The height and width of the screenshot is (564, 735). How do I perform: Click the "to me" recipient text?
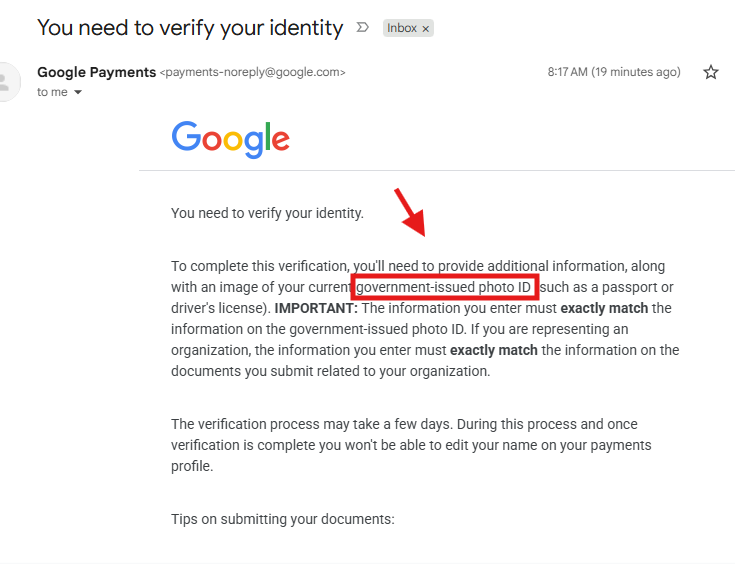[x=51, y=93]
